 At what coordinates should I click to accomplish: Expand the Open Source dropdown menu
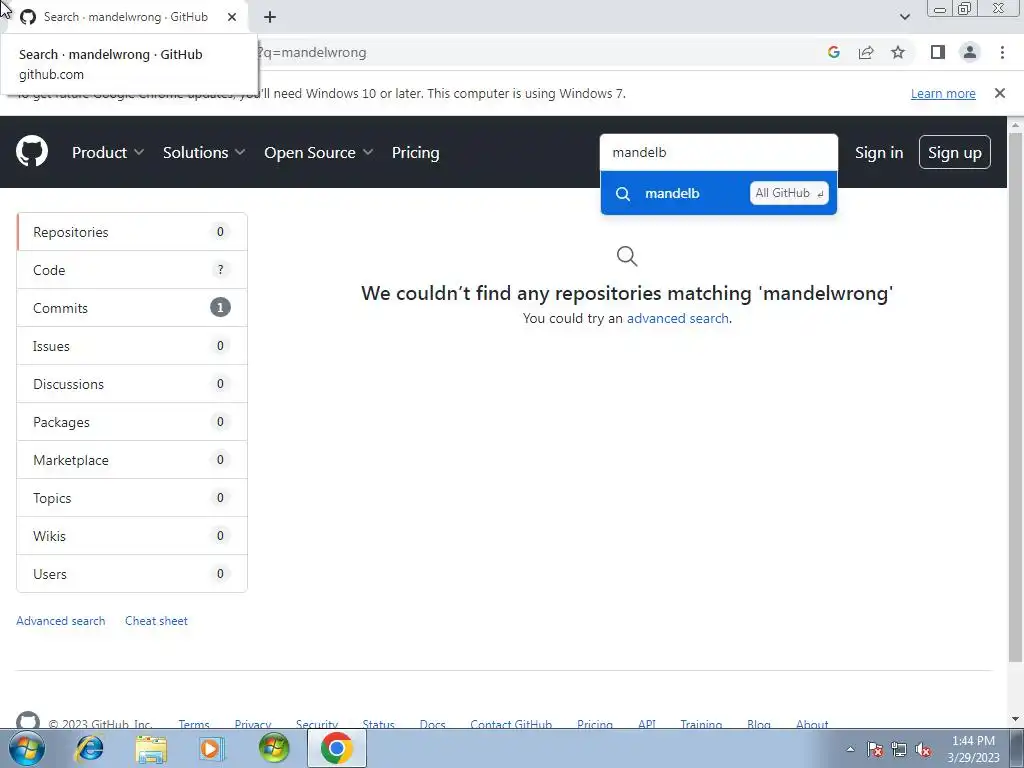pos(319,152)
